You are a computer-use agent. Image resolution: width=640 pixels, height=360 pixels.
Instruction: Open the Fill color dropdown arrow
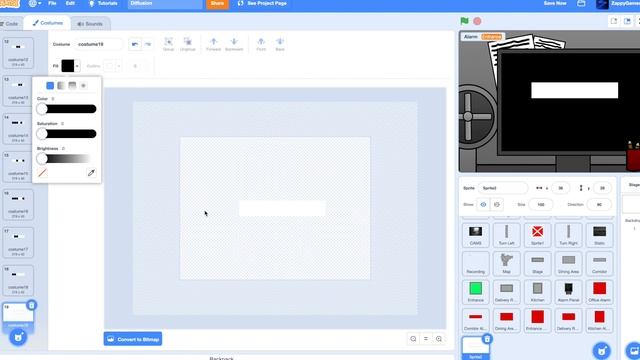tap(77, 66)
